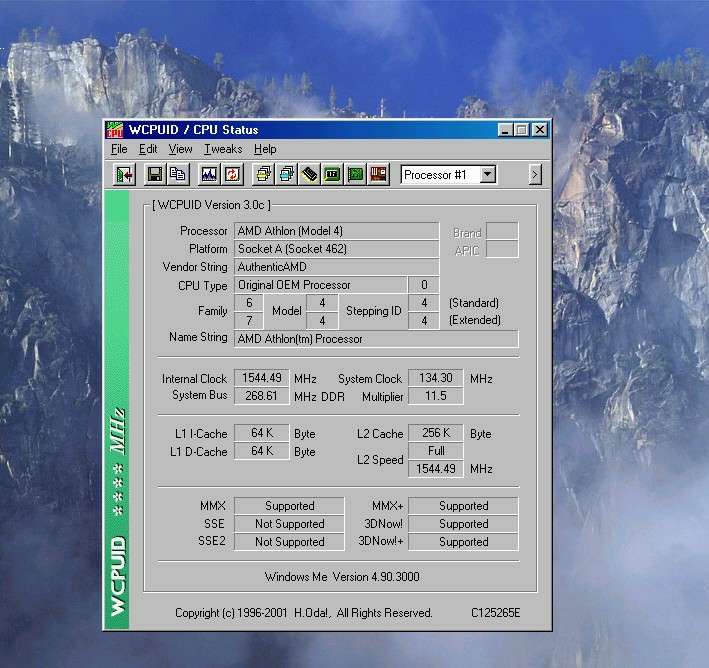Click the L1 I-Cache value 64 K
Image resolution: width=709 pixels, height=668 pixels.
point(261,433)
